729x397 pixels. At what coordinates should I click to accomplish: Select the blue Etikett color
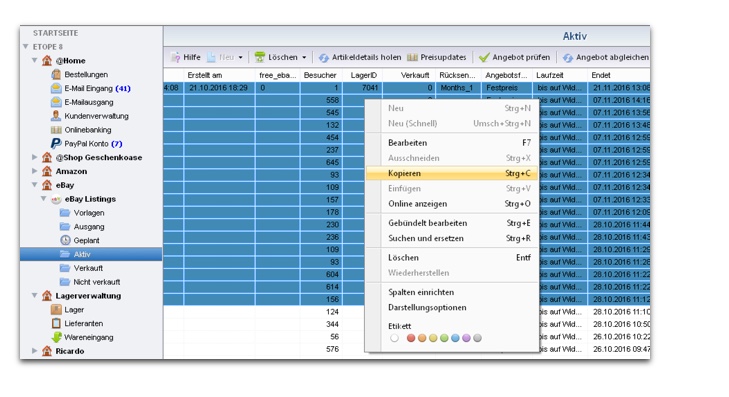click(455, 338)
